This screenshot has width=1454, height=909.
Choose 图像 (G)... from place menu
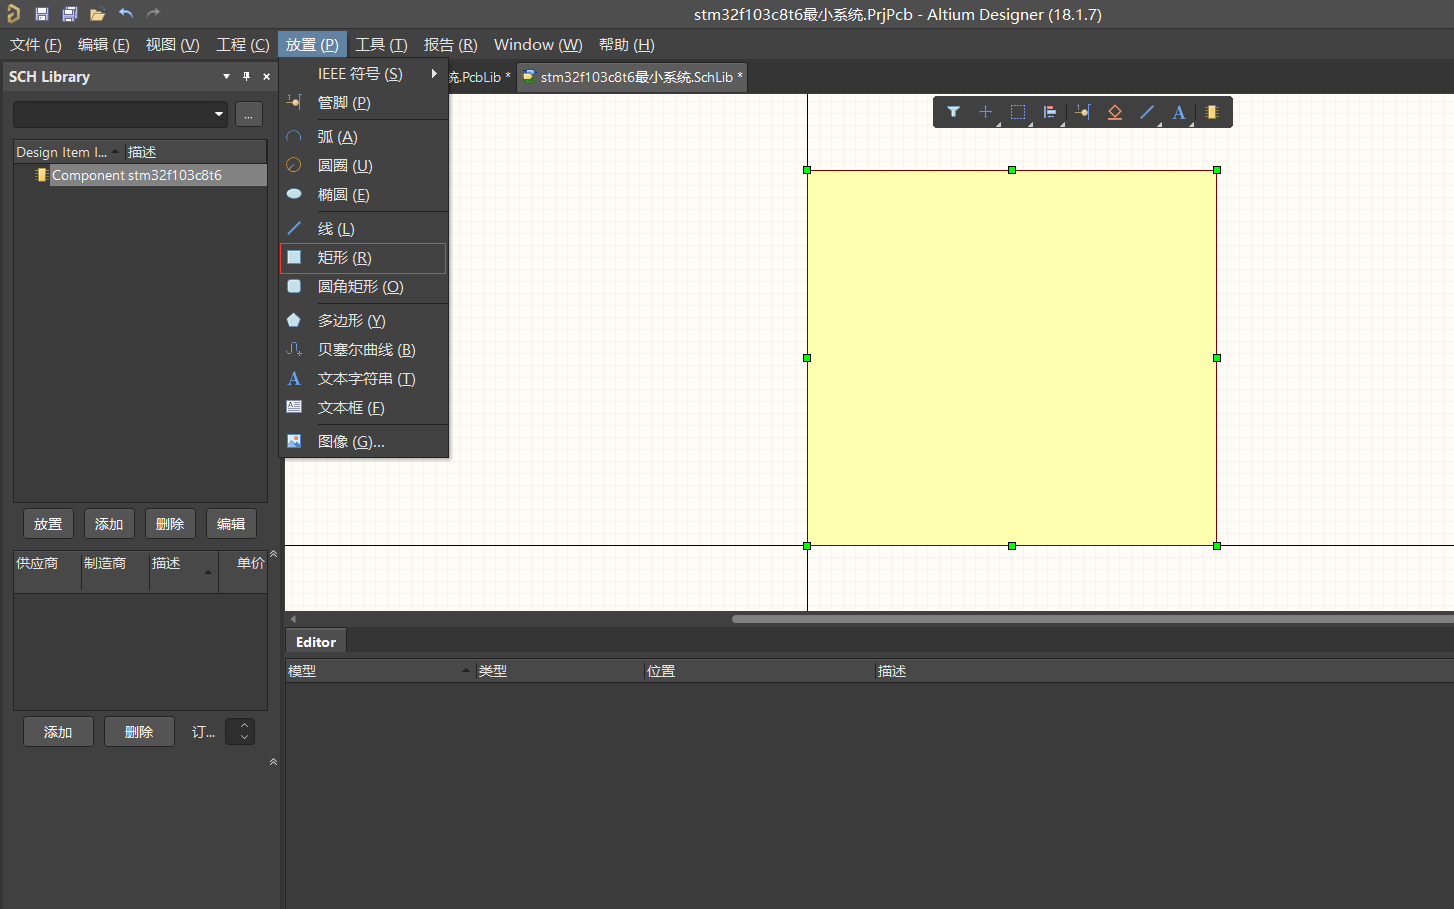click(362, 442)
